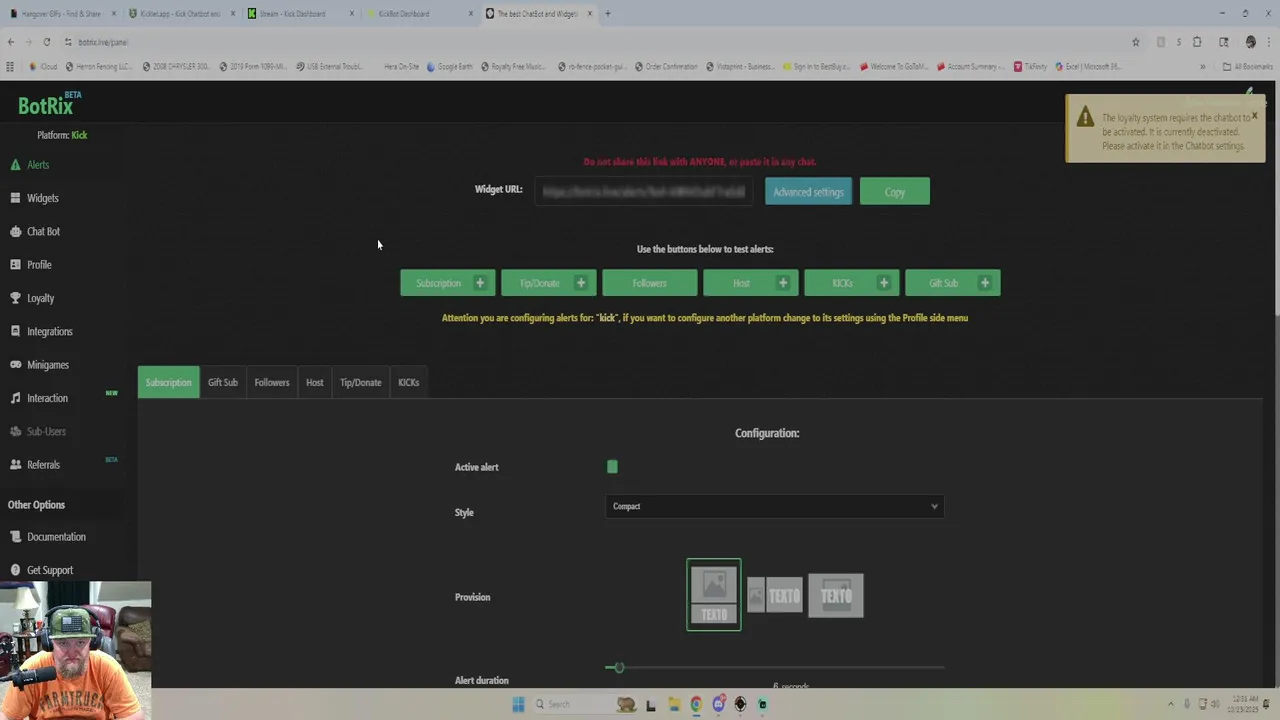Open the browser extensions puzzle icon
The image size is (1280, 720).
pyautogui.click(x=1197, y=42)
